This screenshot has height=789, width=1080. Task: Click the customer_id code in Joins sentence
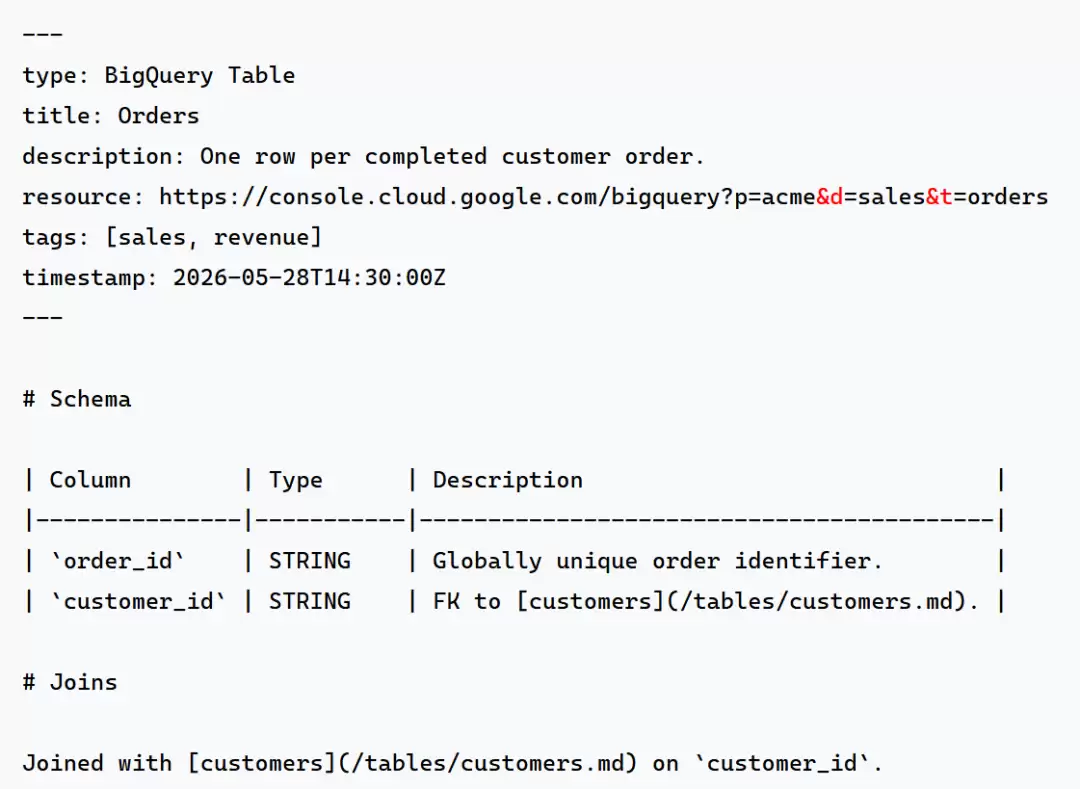coord(782,763)
